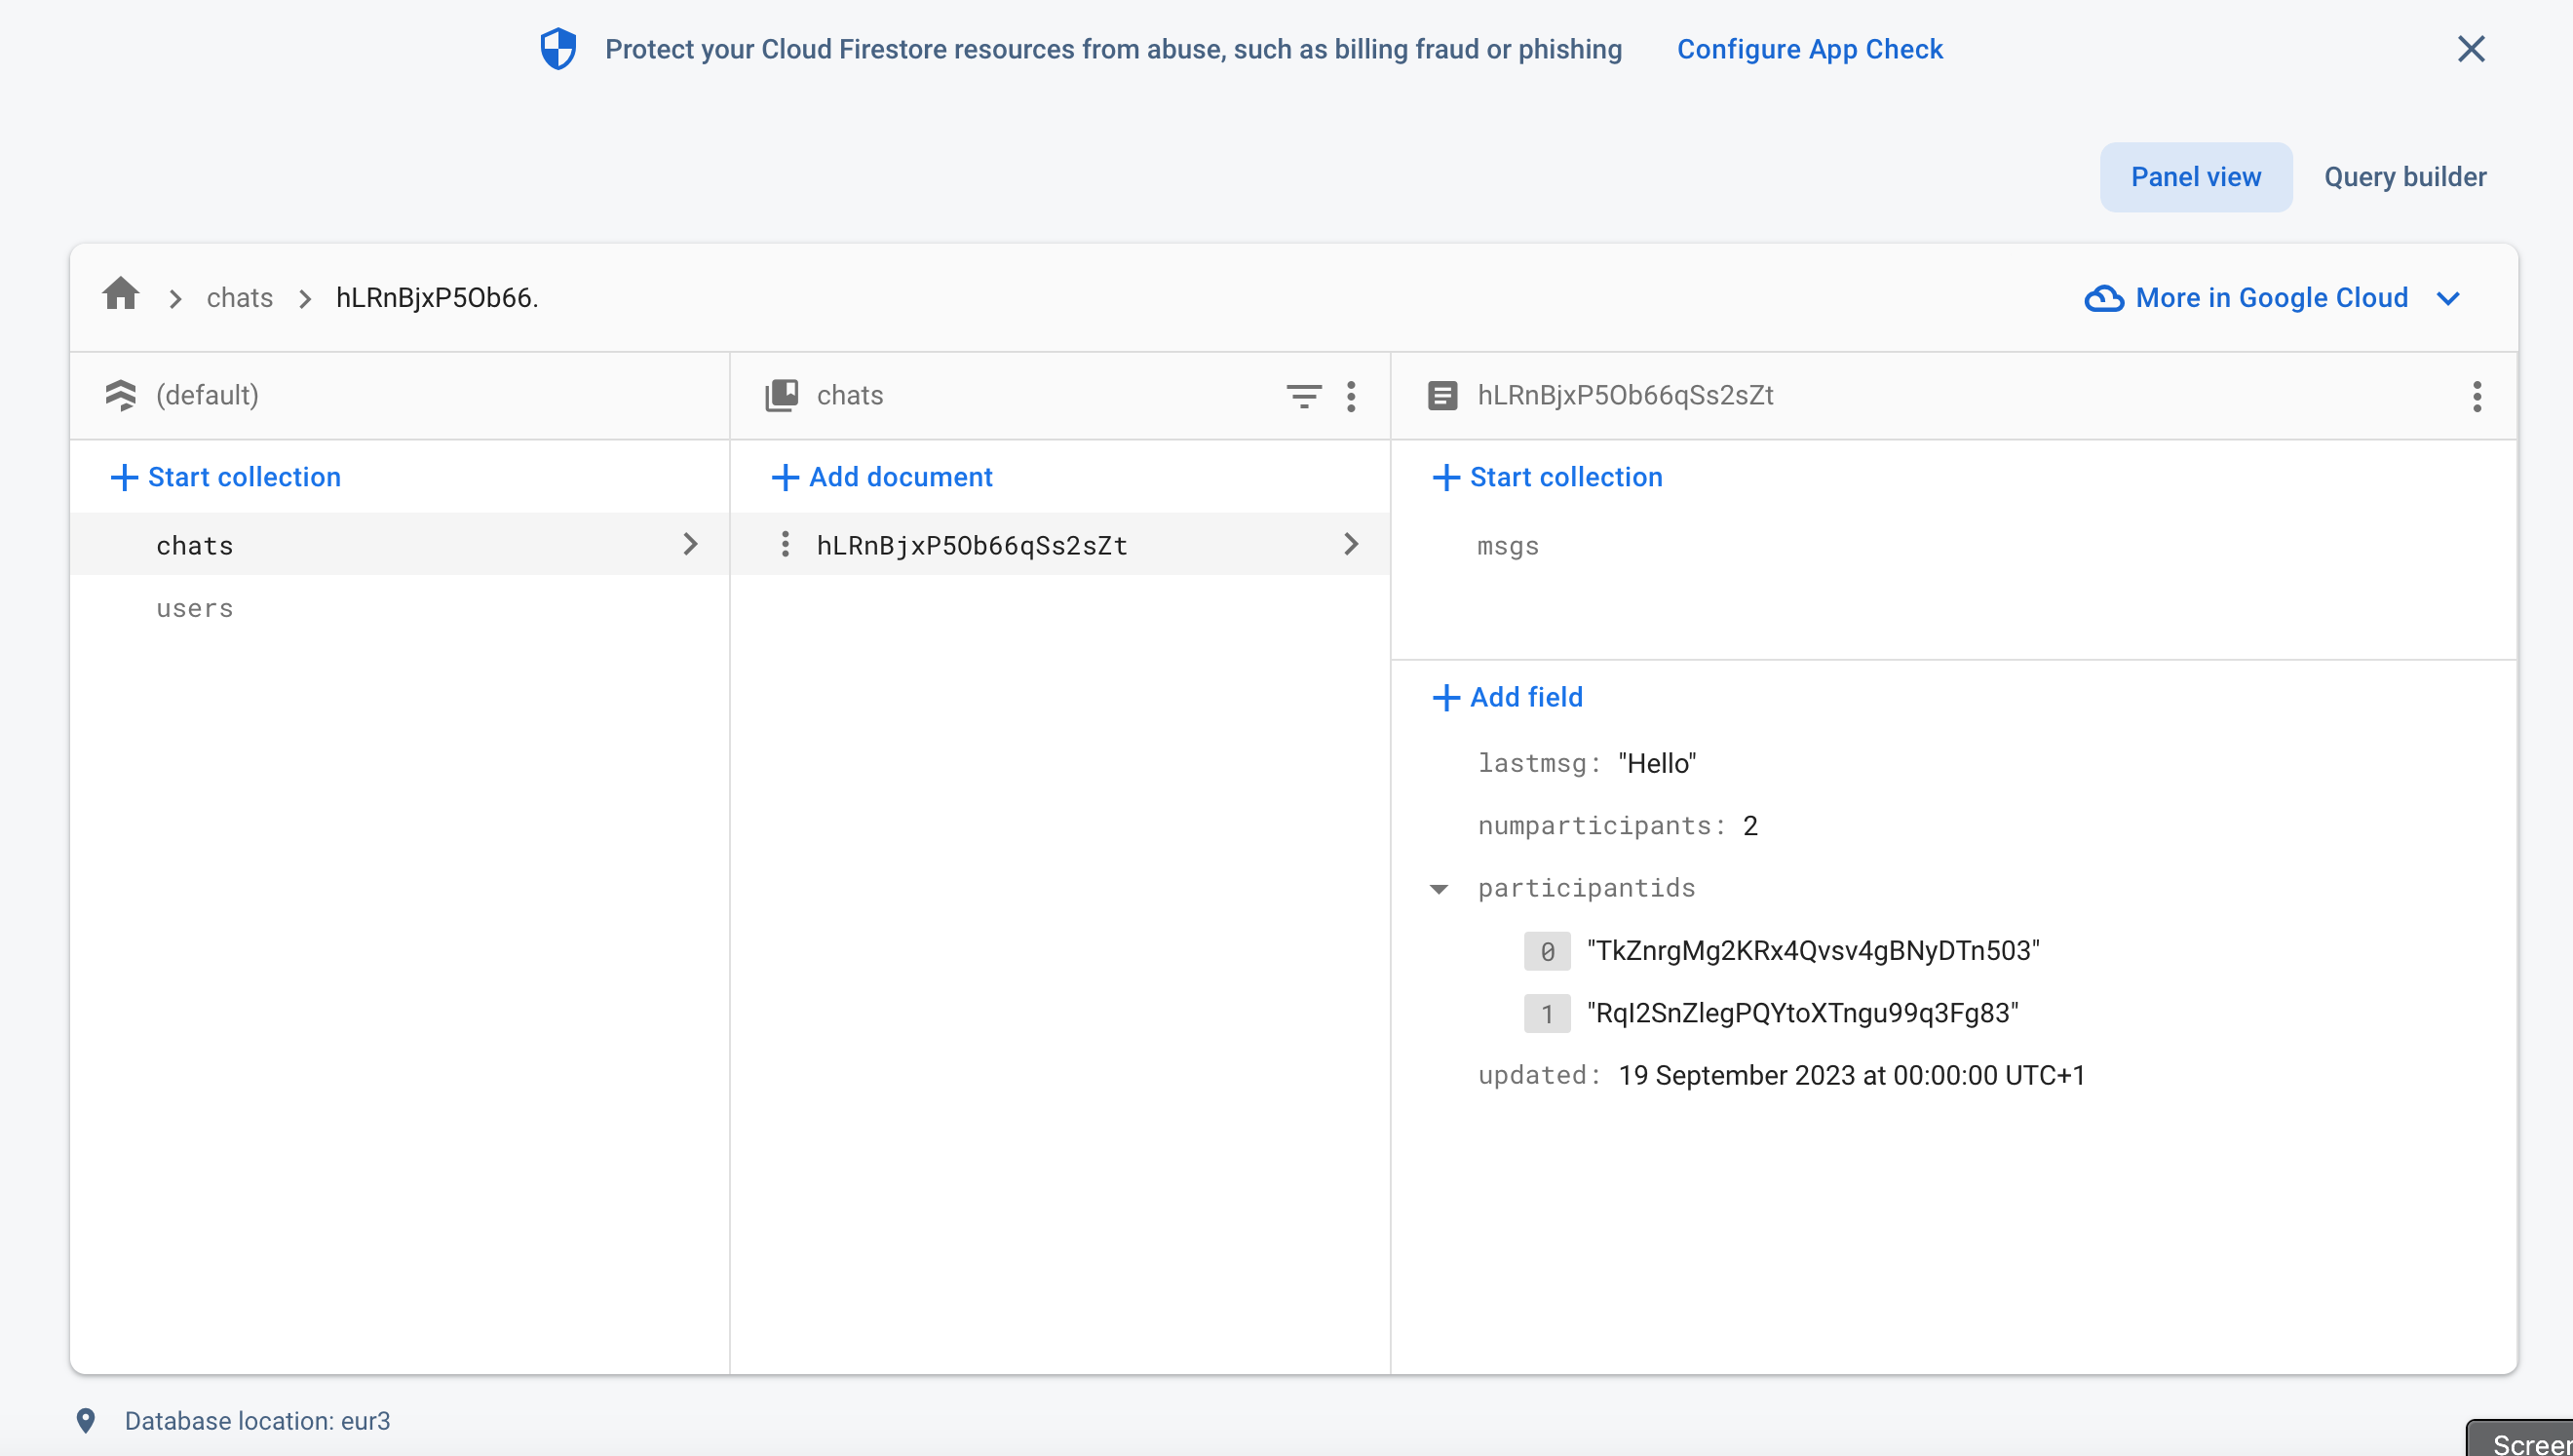Click the numparticipants field name
2573x1456 pixels.
click(x=1601, y=825)
